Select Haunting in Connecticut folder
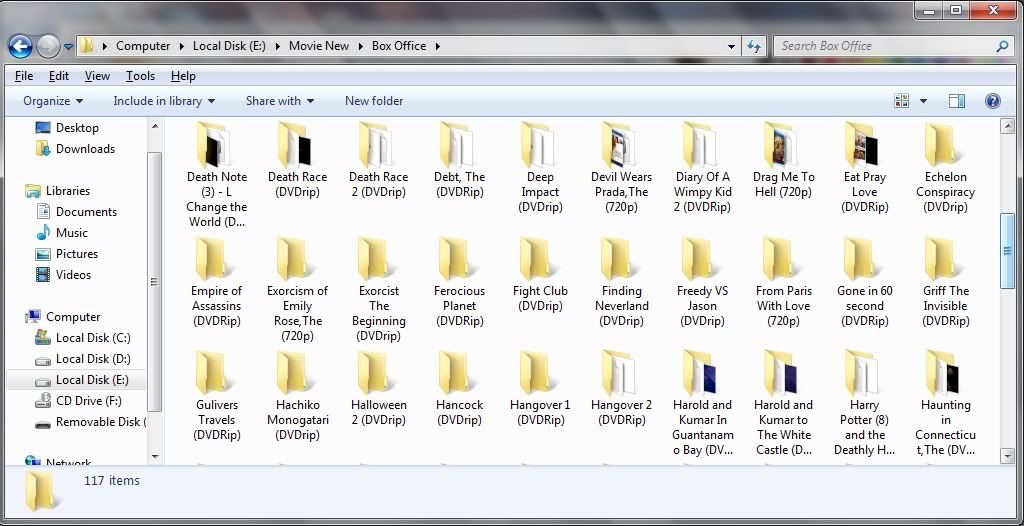This screenshot has width=1024, height=526. click(946, 403)
